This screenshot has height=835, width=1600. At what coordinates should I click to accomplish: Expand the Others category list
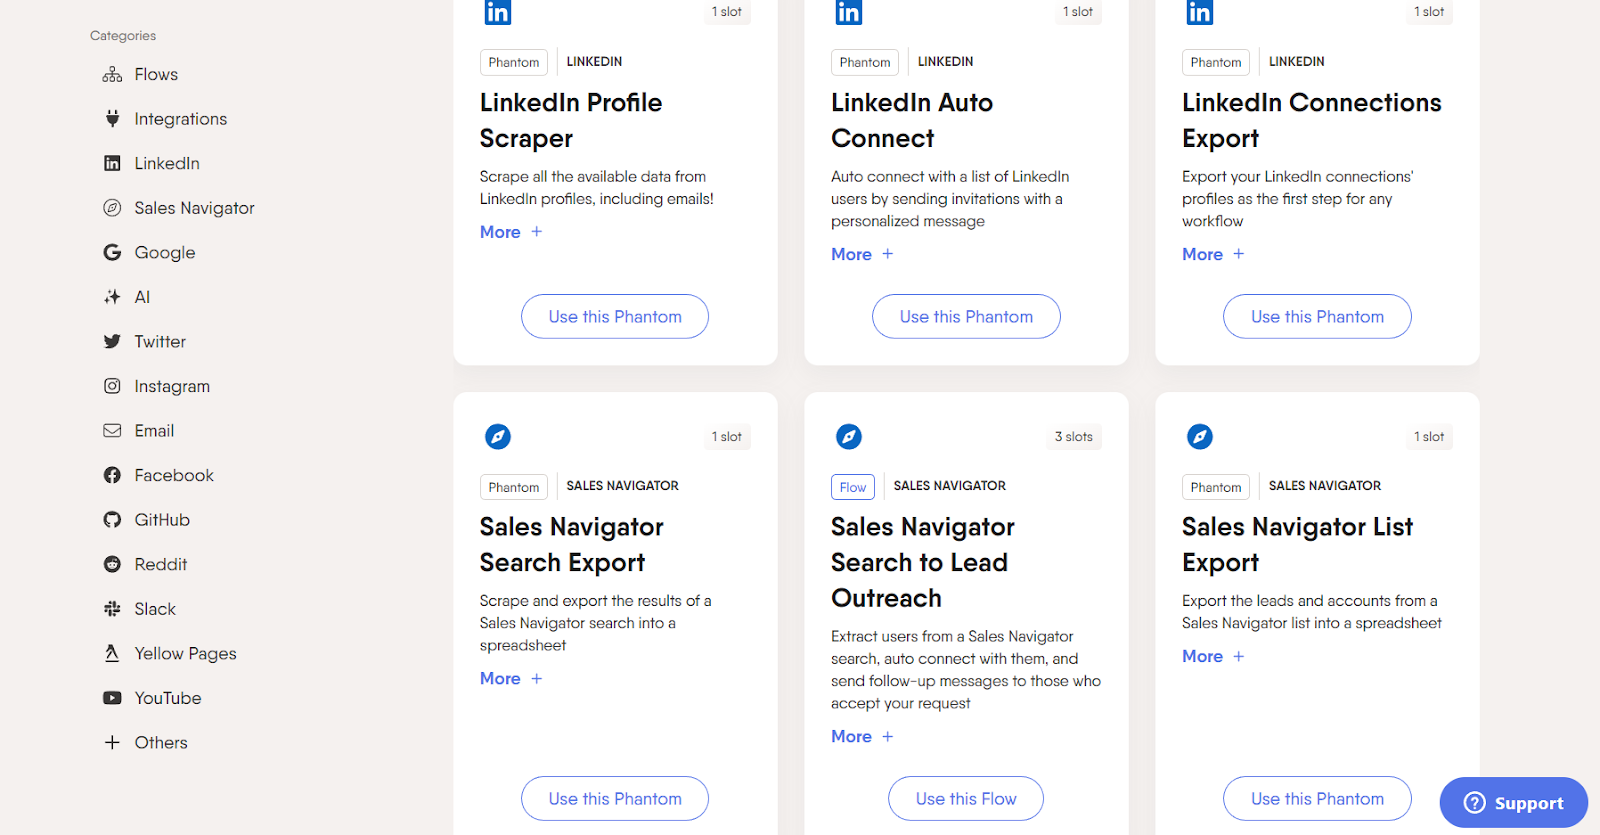pos(161,742)
